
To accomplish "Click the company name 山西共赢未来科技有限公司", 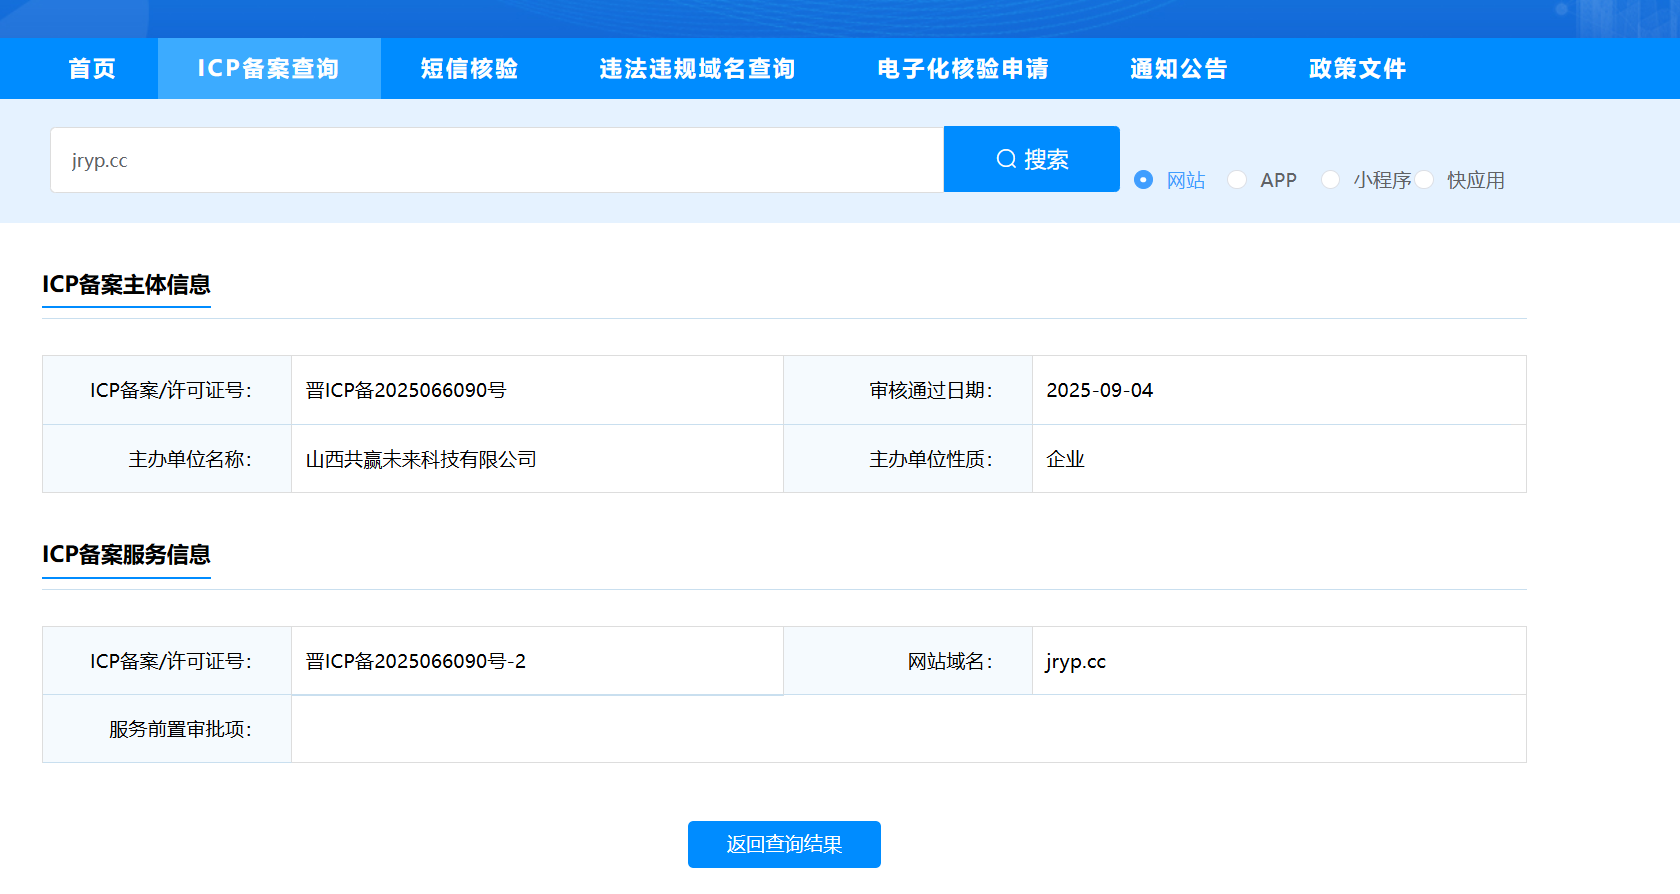I will coord(421,459).
